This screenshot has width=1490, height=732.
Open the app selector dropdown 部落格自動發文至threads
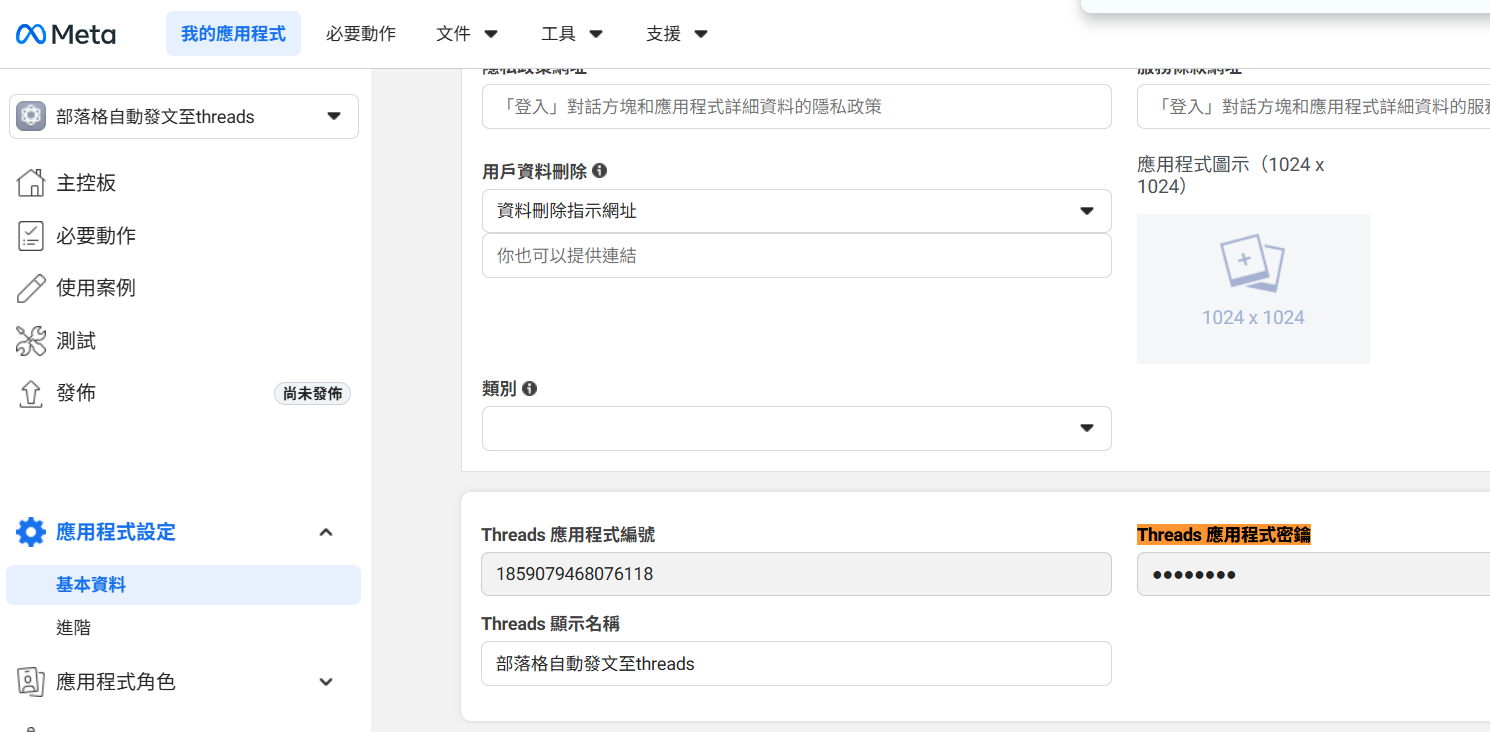[x=184, y=117]
